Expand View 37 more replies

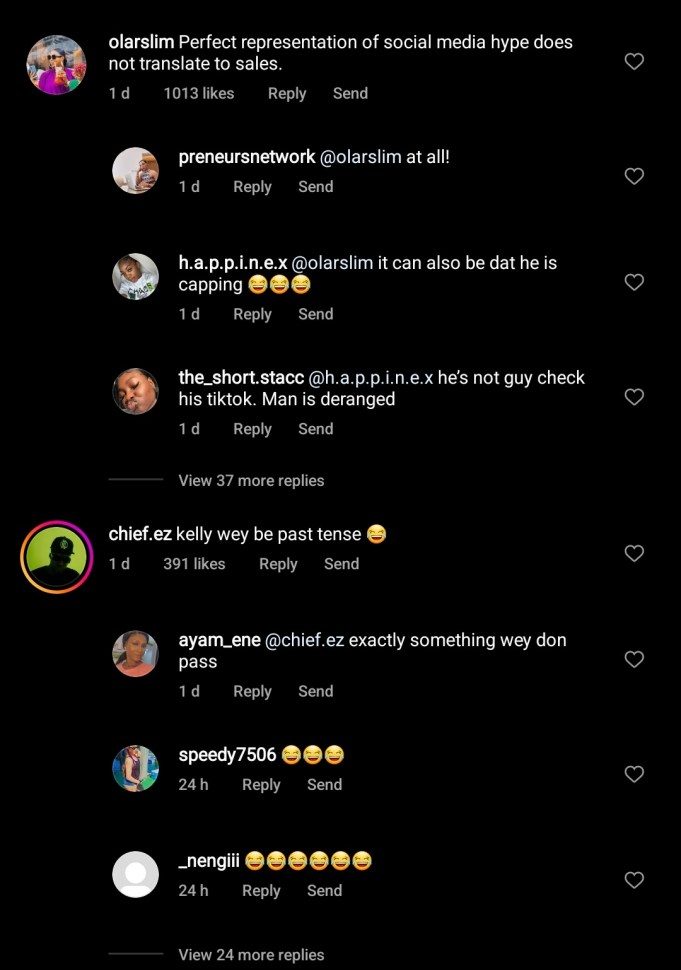251,480
